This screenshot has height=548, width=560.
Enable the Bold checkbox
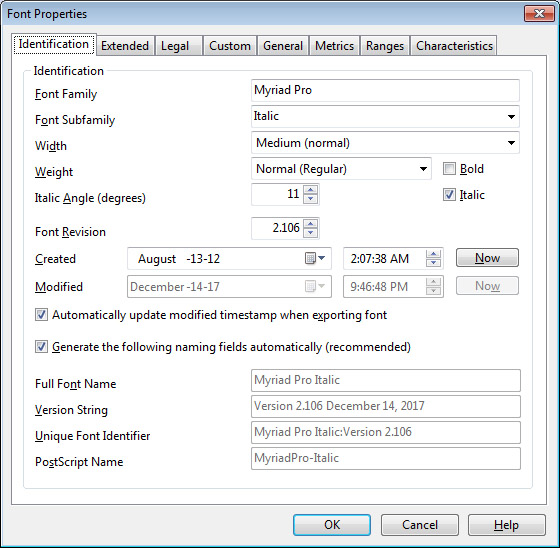449,169
